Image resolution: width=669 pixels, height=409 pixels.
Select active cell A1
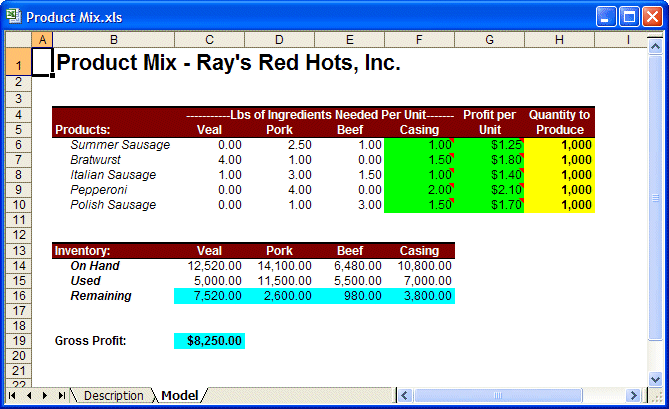[x=42, y=62]
